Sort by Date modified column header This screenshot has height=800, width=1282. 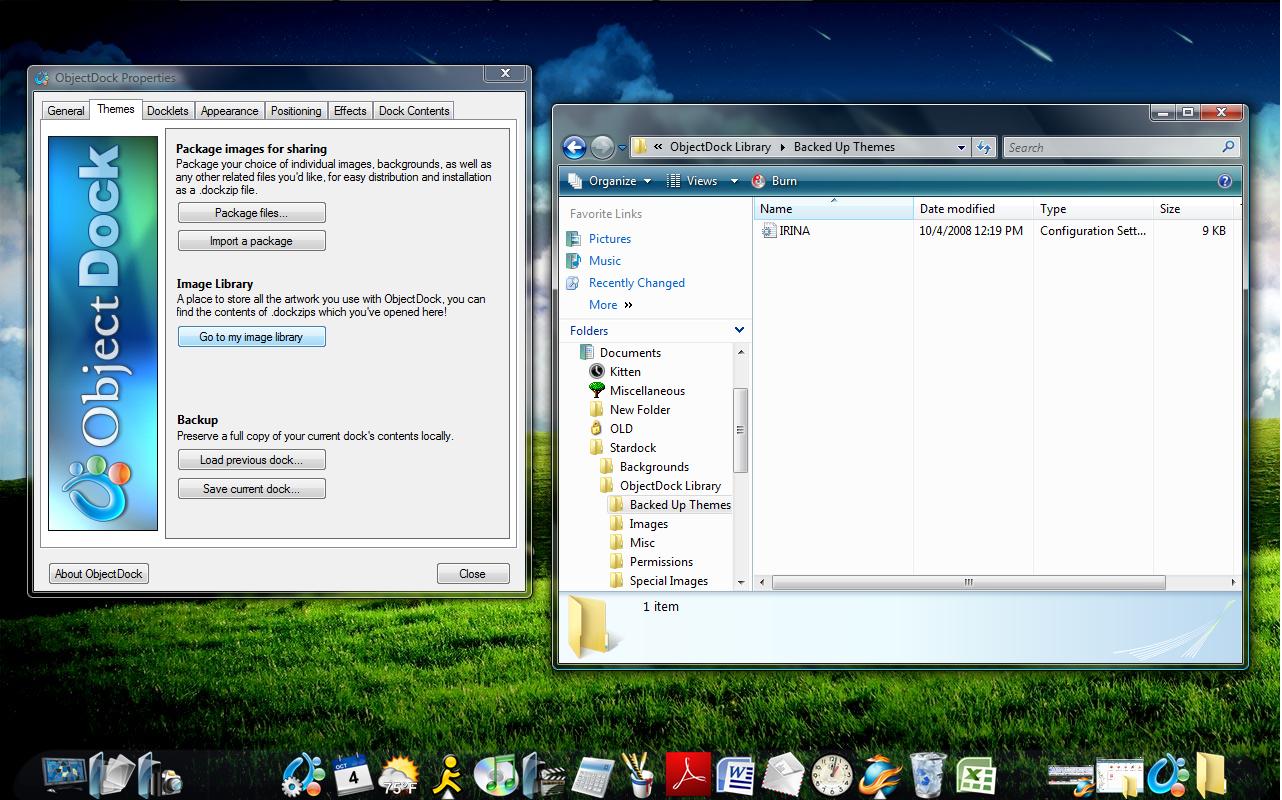coord(973,209)
